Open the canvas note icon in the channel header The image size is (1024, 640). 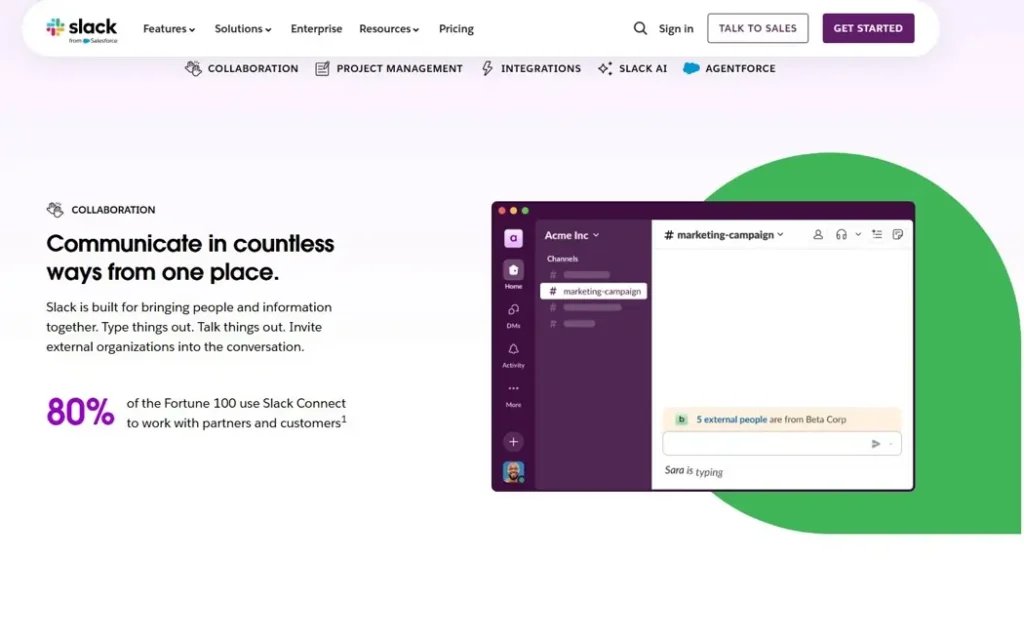898,234
